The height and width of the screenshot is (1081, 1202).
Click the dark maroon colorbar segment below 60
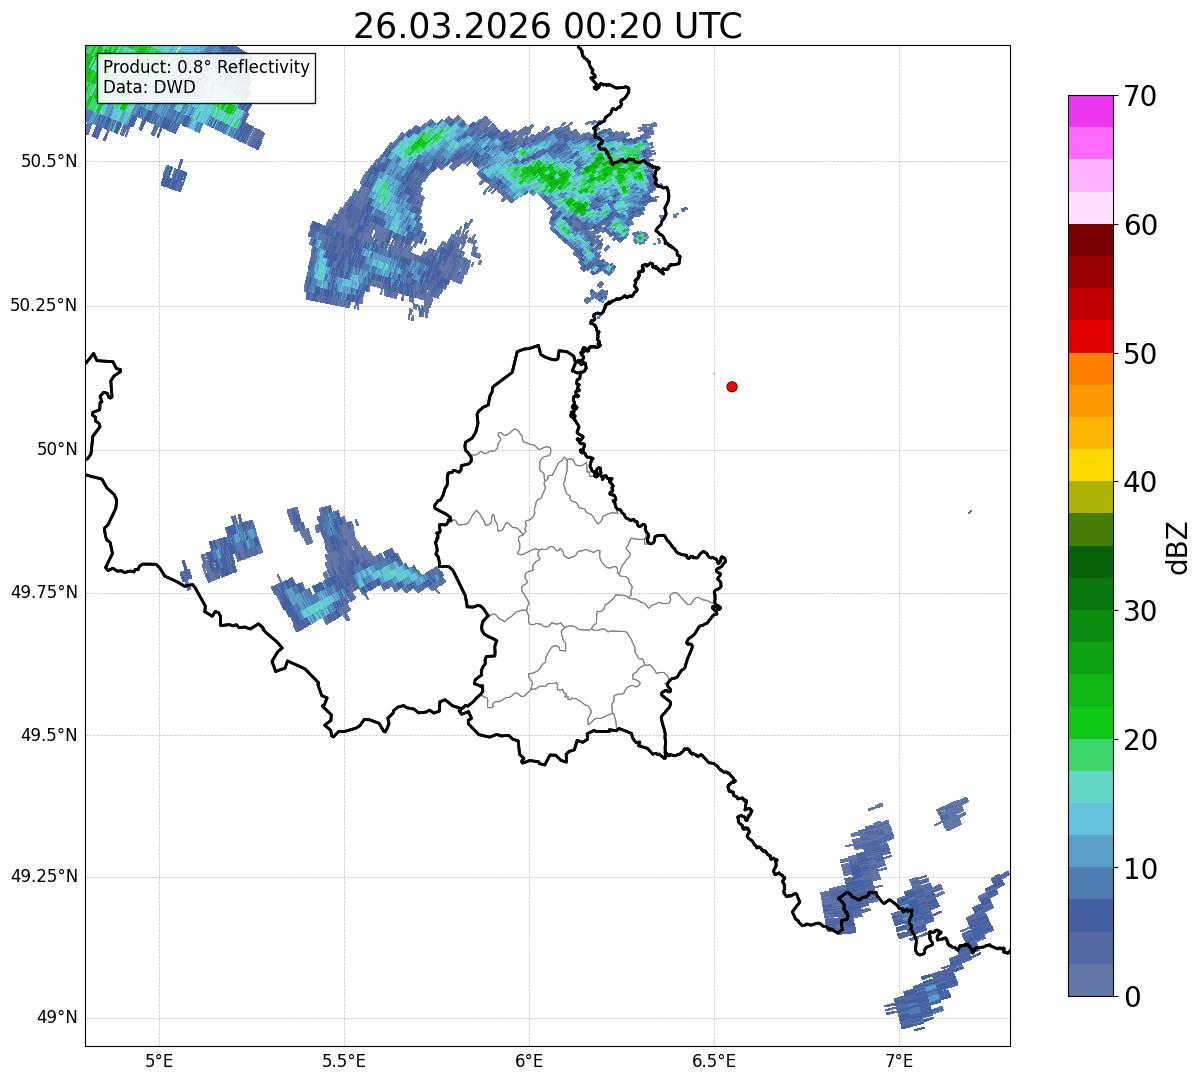pyautogui.click(x=1090, y=240)
